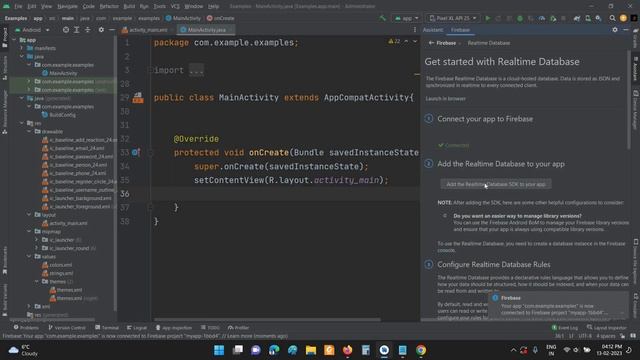Open the Build menu
Viewport: 640px width, 360px height.
(129, 7)
